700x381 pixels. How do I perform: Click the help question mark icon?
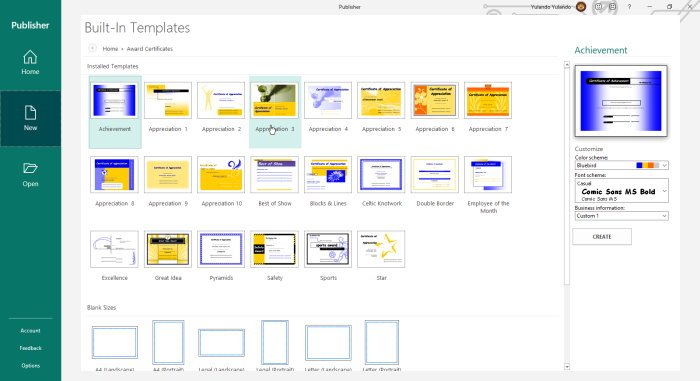coord(629,7)
